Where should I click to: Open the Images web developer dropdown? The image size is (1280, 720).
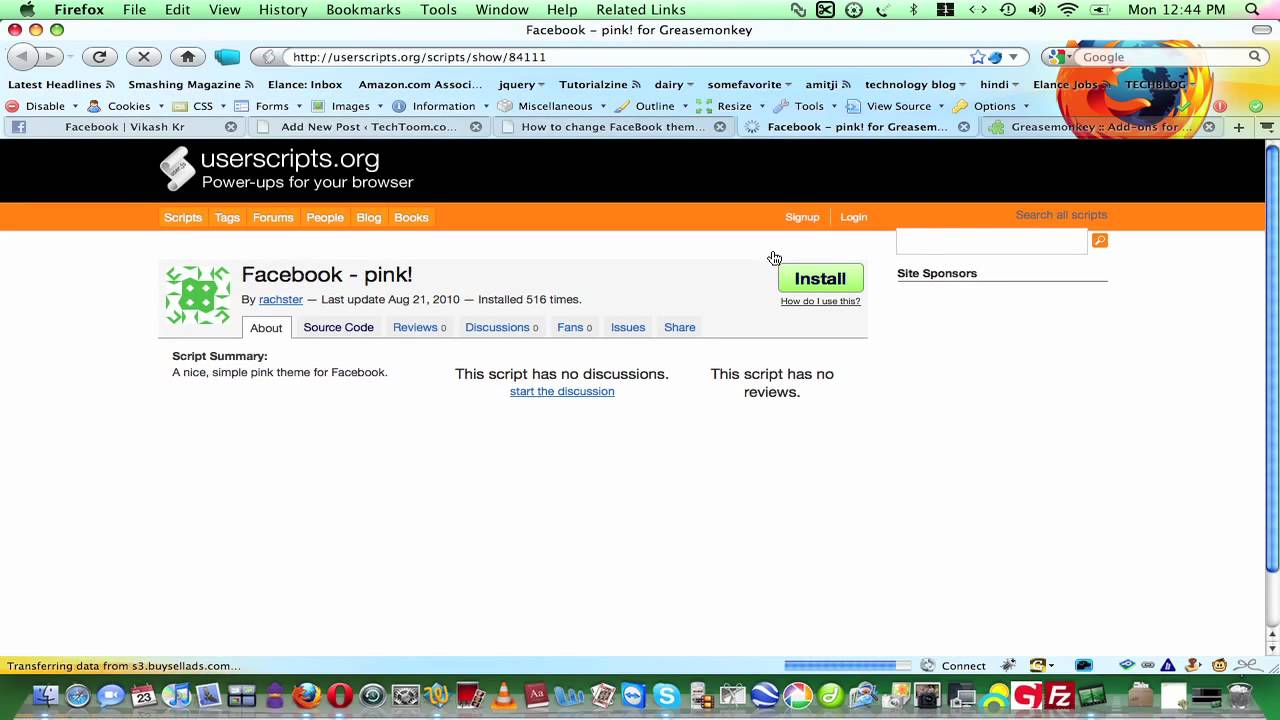(348, 106)
